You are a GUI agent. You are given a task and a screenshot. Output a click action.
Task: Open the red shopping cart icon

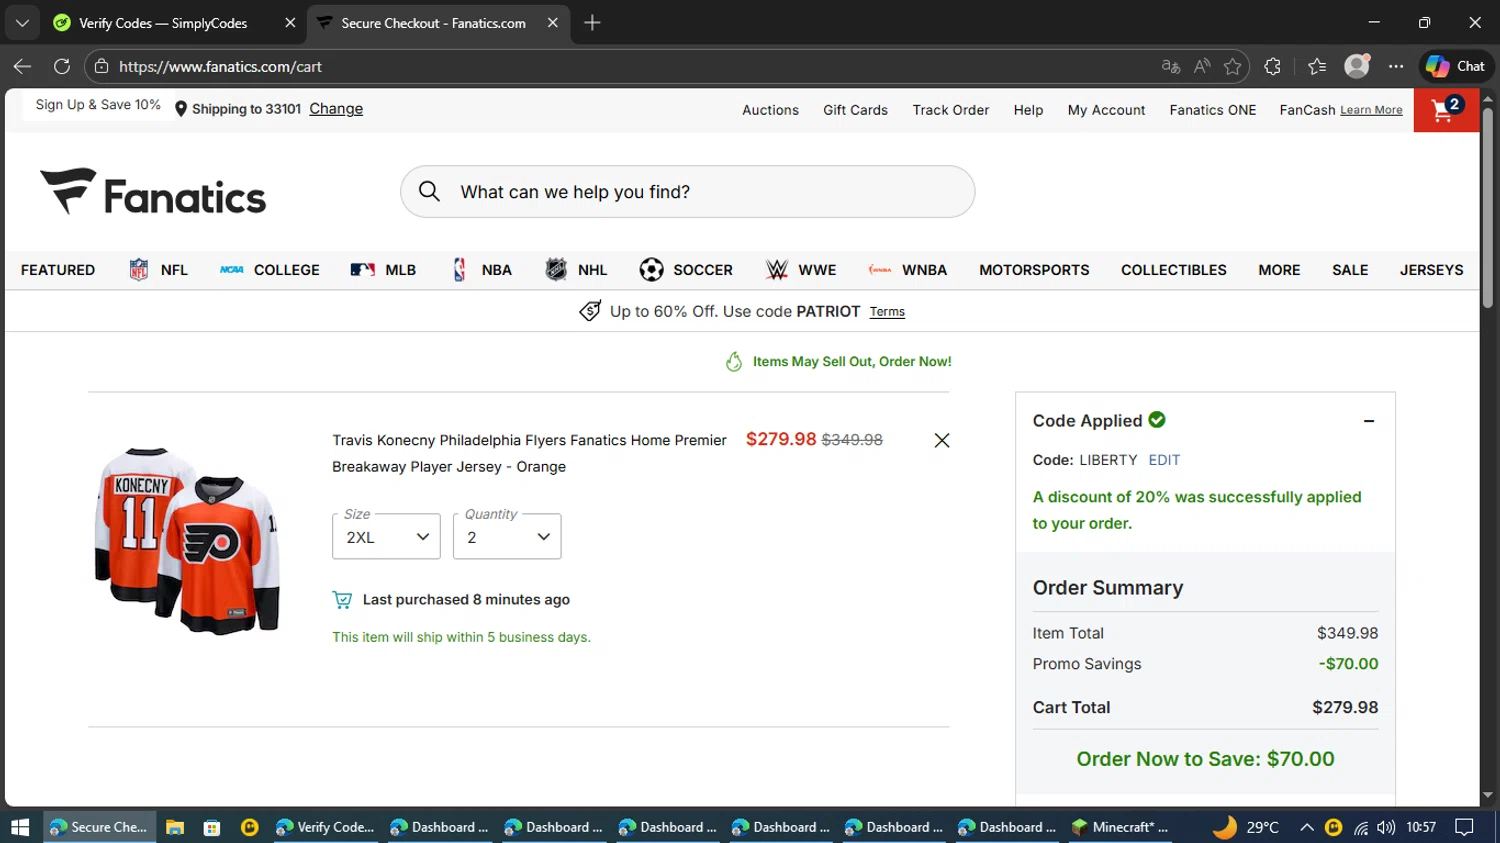coord(1446,110)
